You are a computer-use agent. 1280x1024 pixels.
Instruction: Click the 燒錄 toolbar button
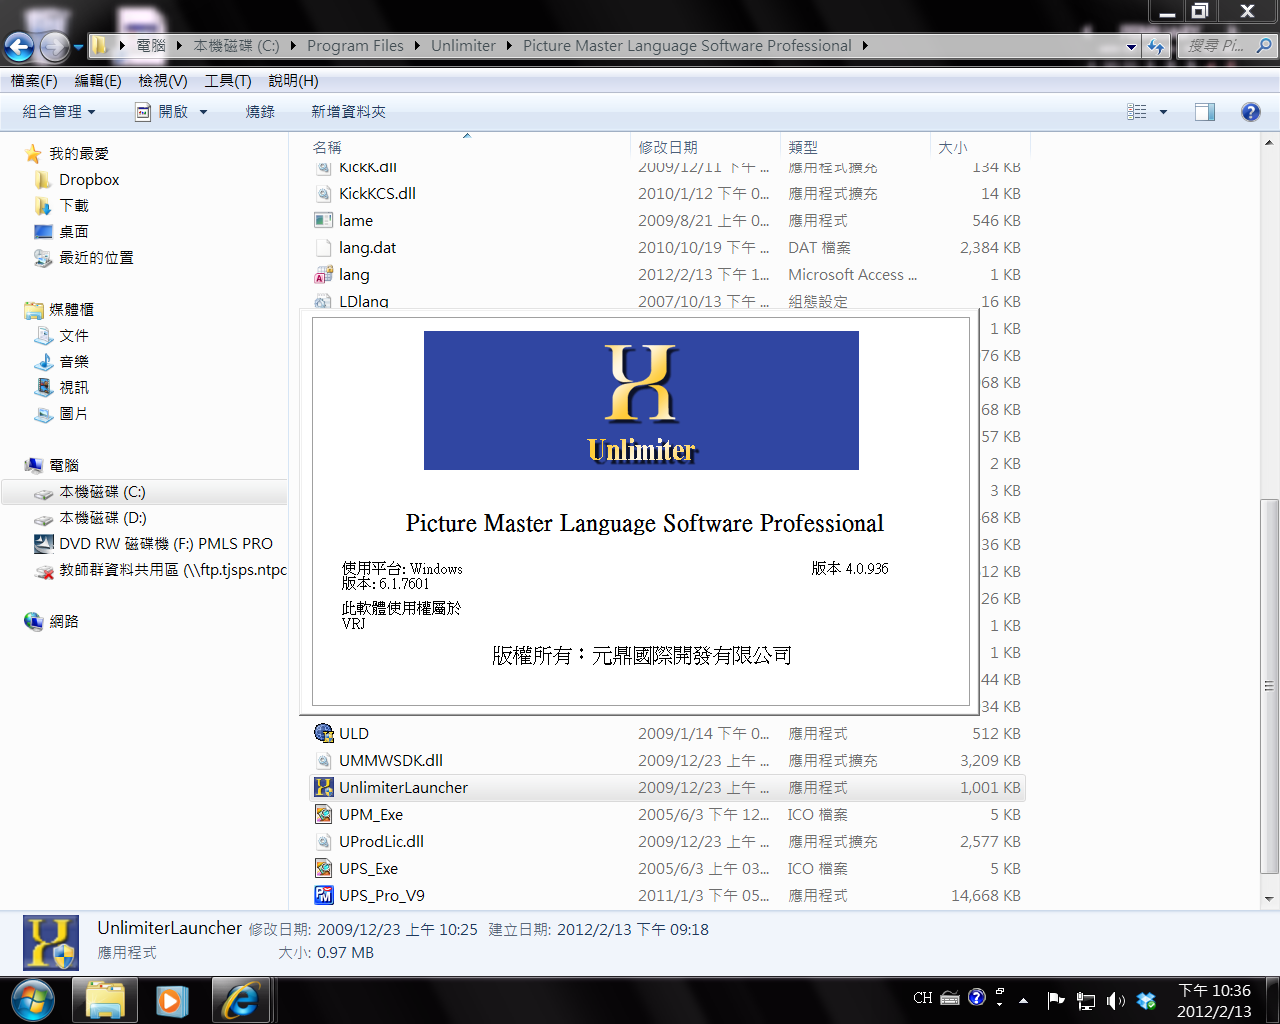point(260,112)
